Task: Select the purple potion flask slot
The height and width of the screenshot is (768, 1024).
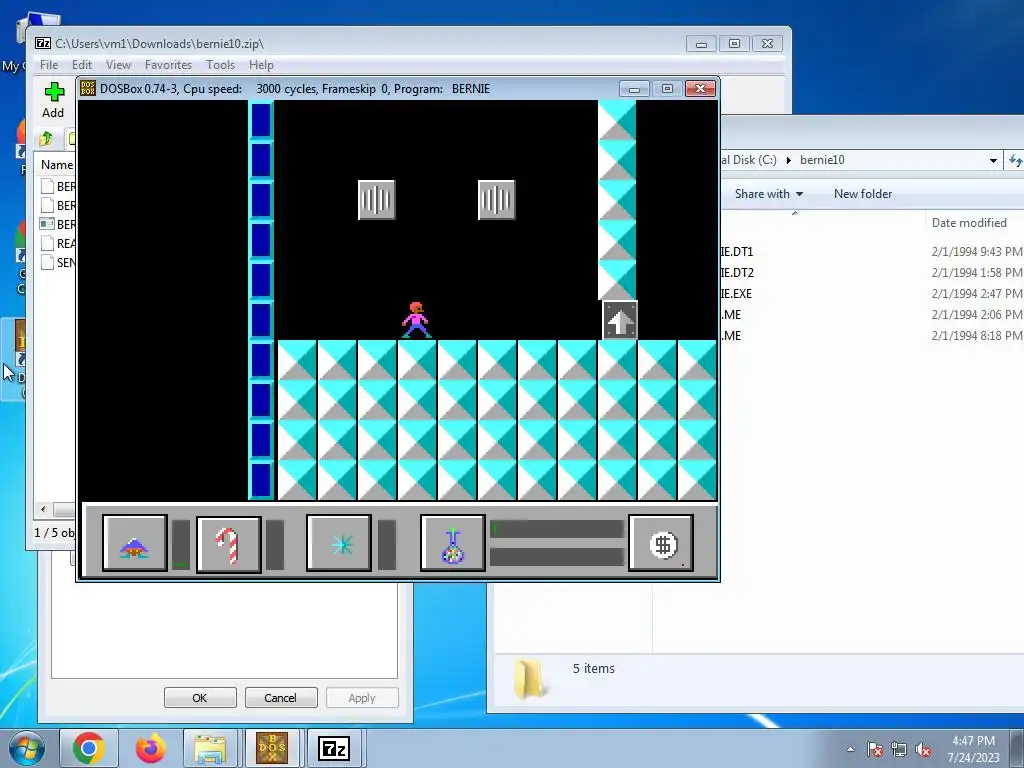Action: point(453,543)
